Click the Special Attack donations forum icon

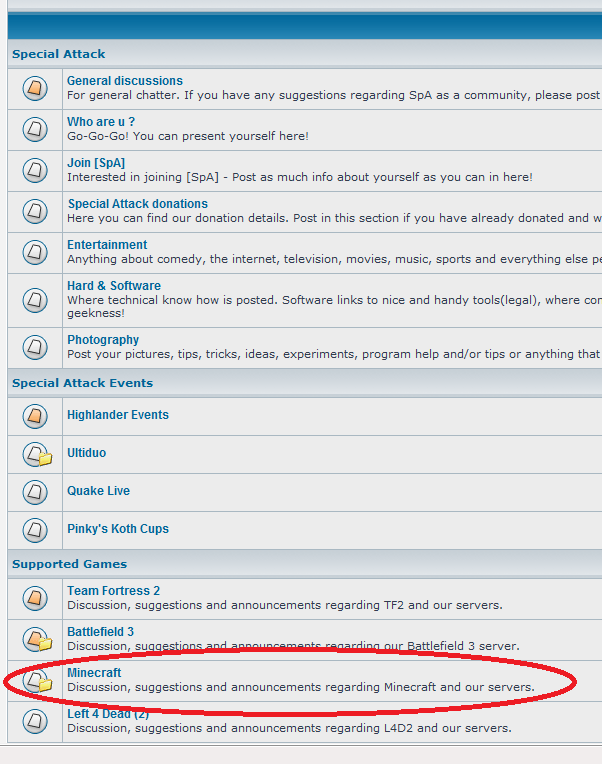(35, 211)
